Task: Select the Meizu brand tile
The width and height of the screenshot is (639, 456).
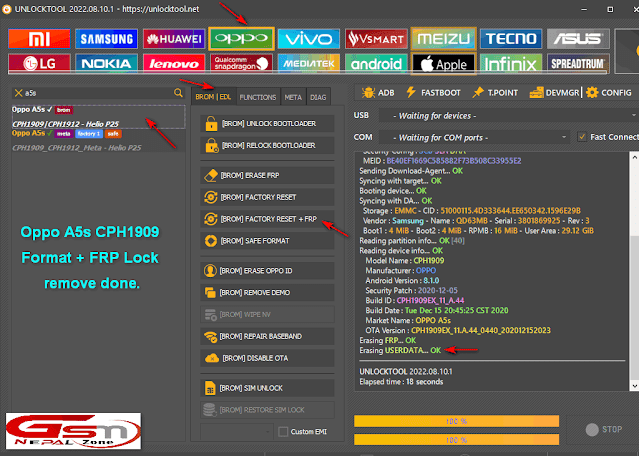Action: [x=443, y=39]
